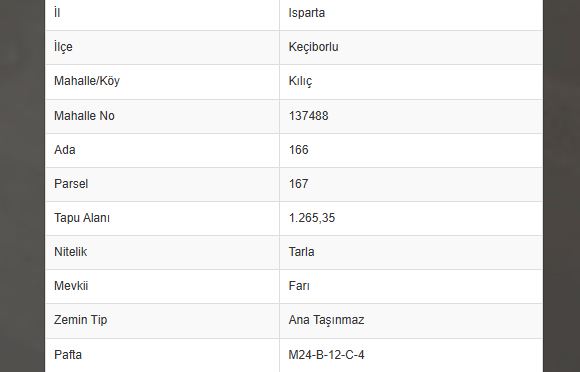Image resolution: width=580 pixels, height=372 pixels.
Task: Click the Pafta code M24-B-12-C-4
Action: click(326, 355)
